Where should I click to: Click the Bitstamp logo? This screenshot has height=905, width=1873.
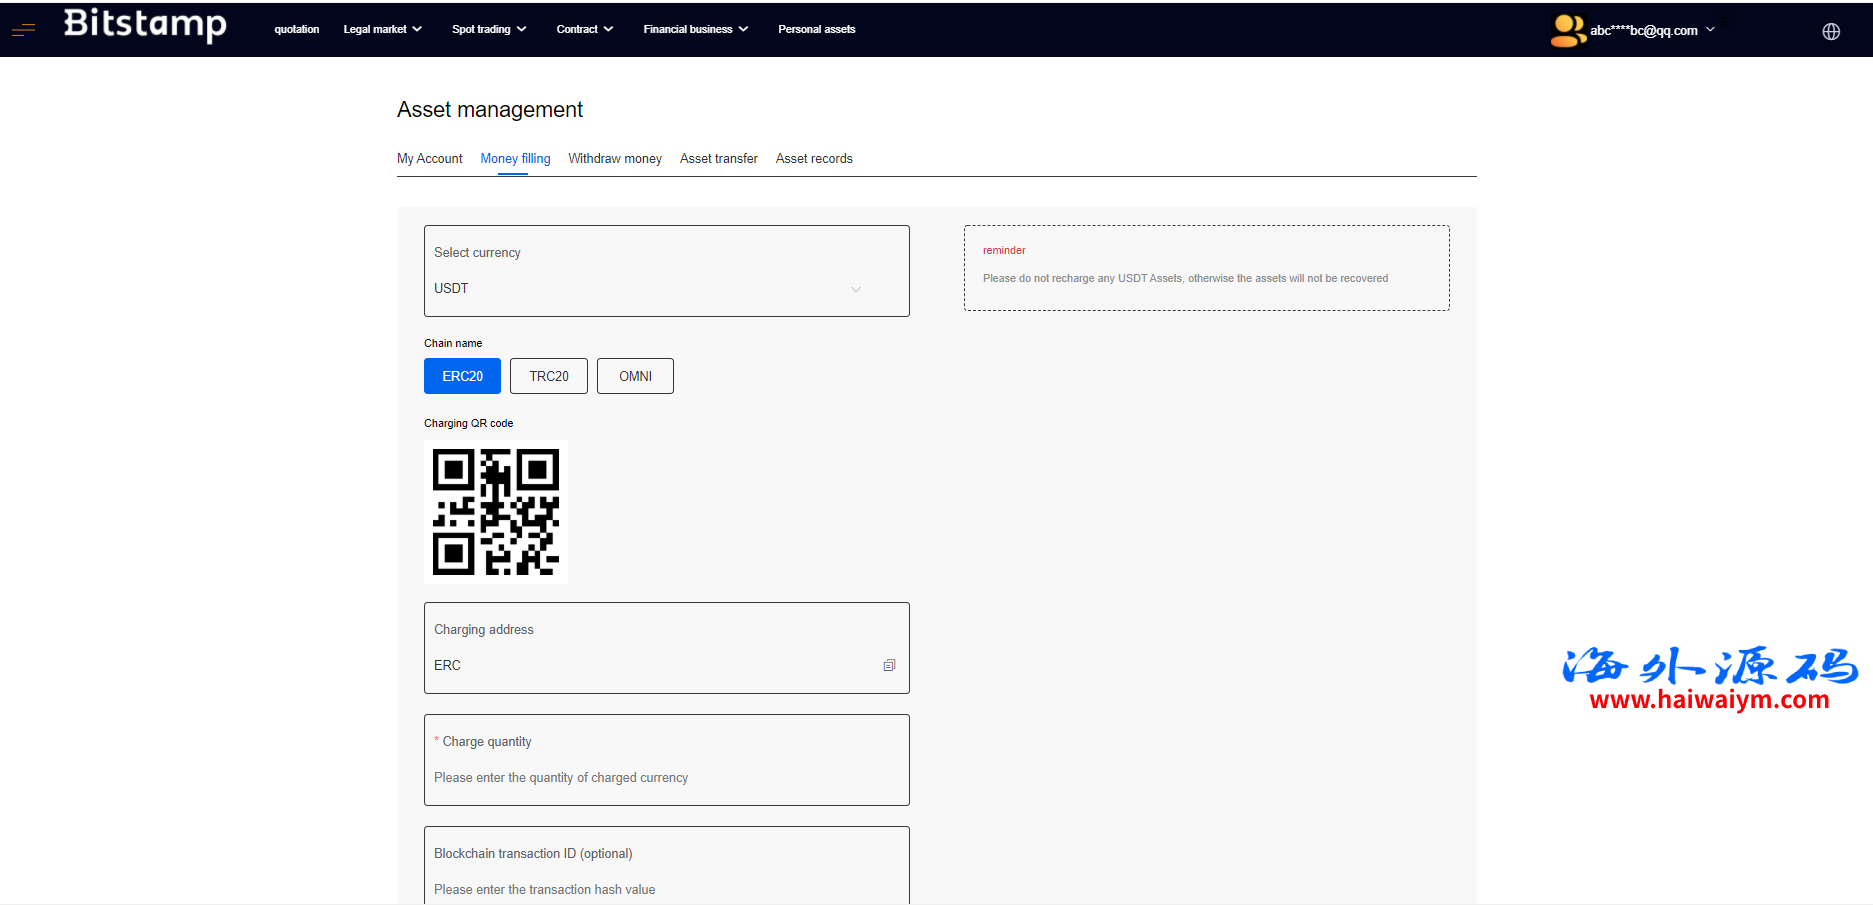[145, 24]
